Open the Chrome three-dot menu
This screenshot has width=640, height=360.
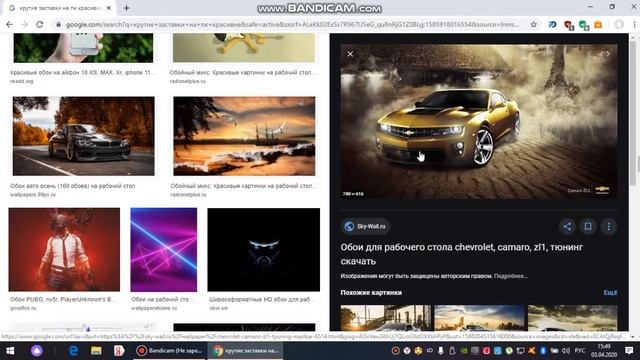click(635, 24)
